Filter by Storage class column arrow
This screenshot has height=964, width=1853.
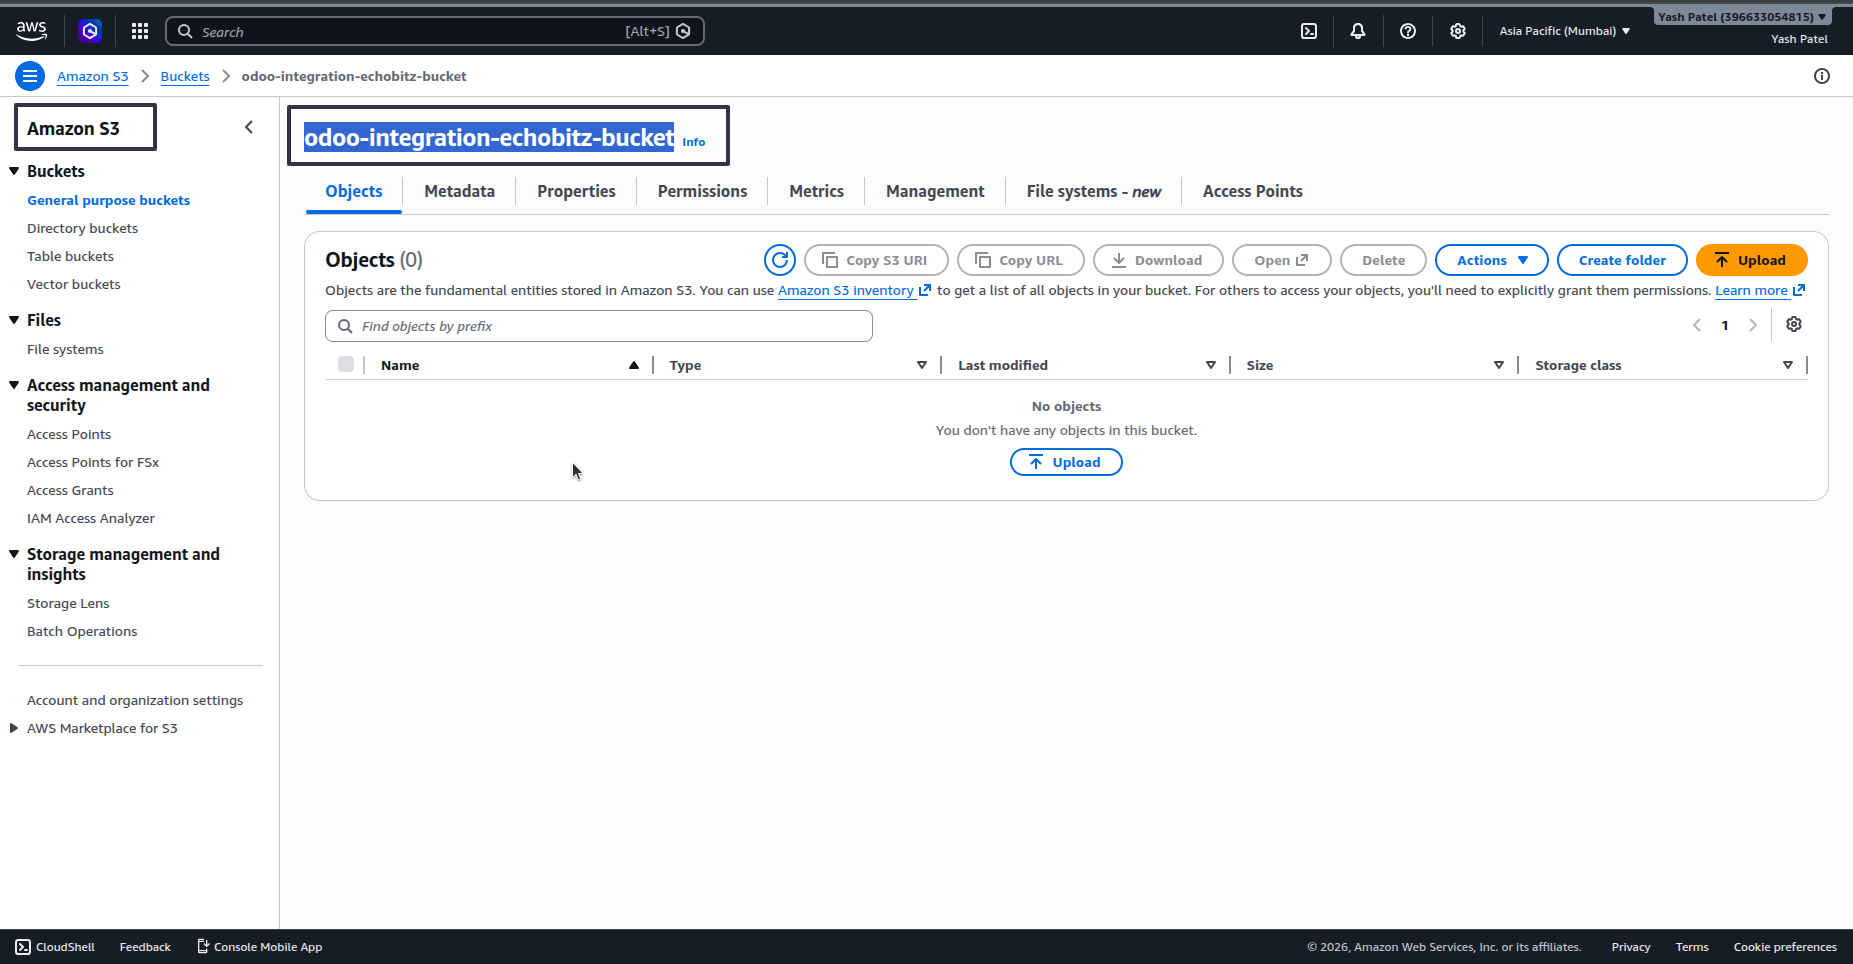1788,365
